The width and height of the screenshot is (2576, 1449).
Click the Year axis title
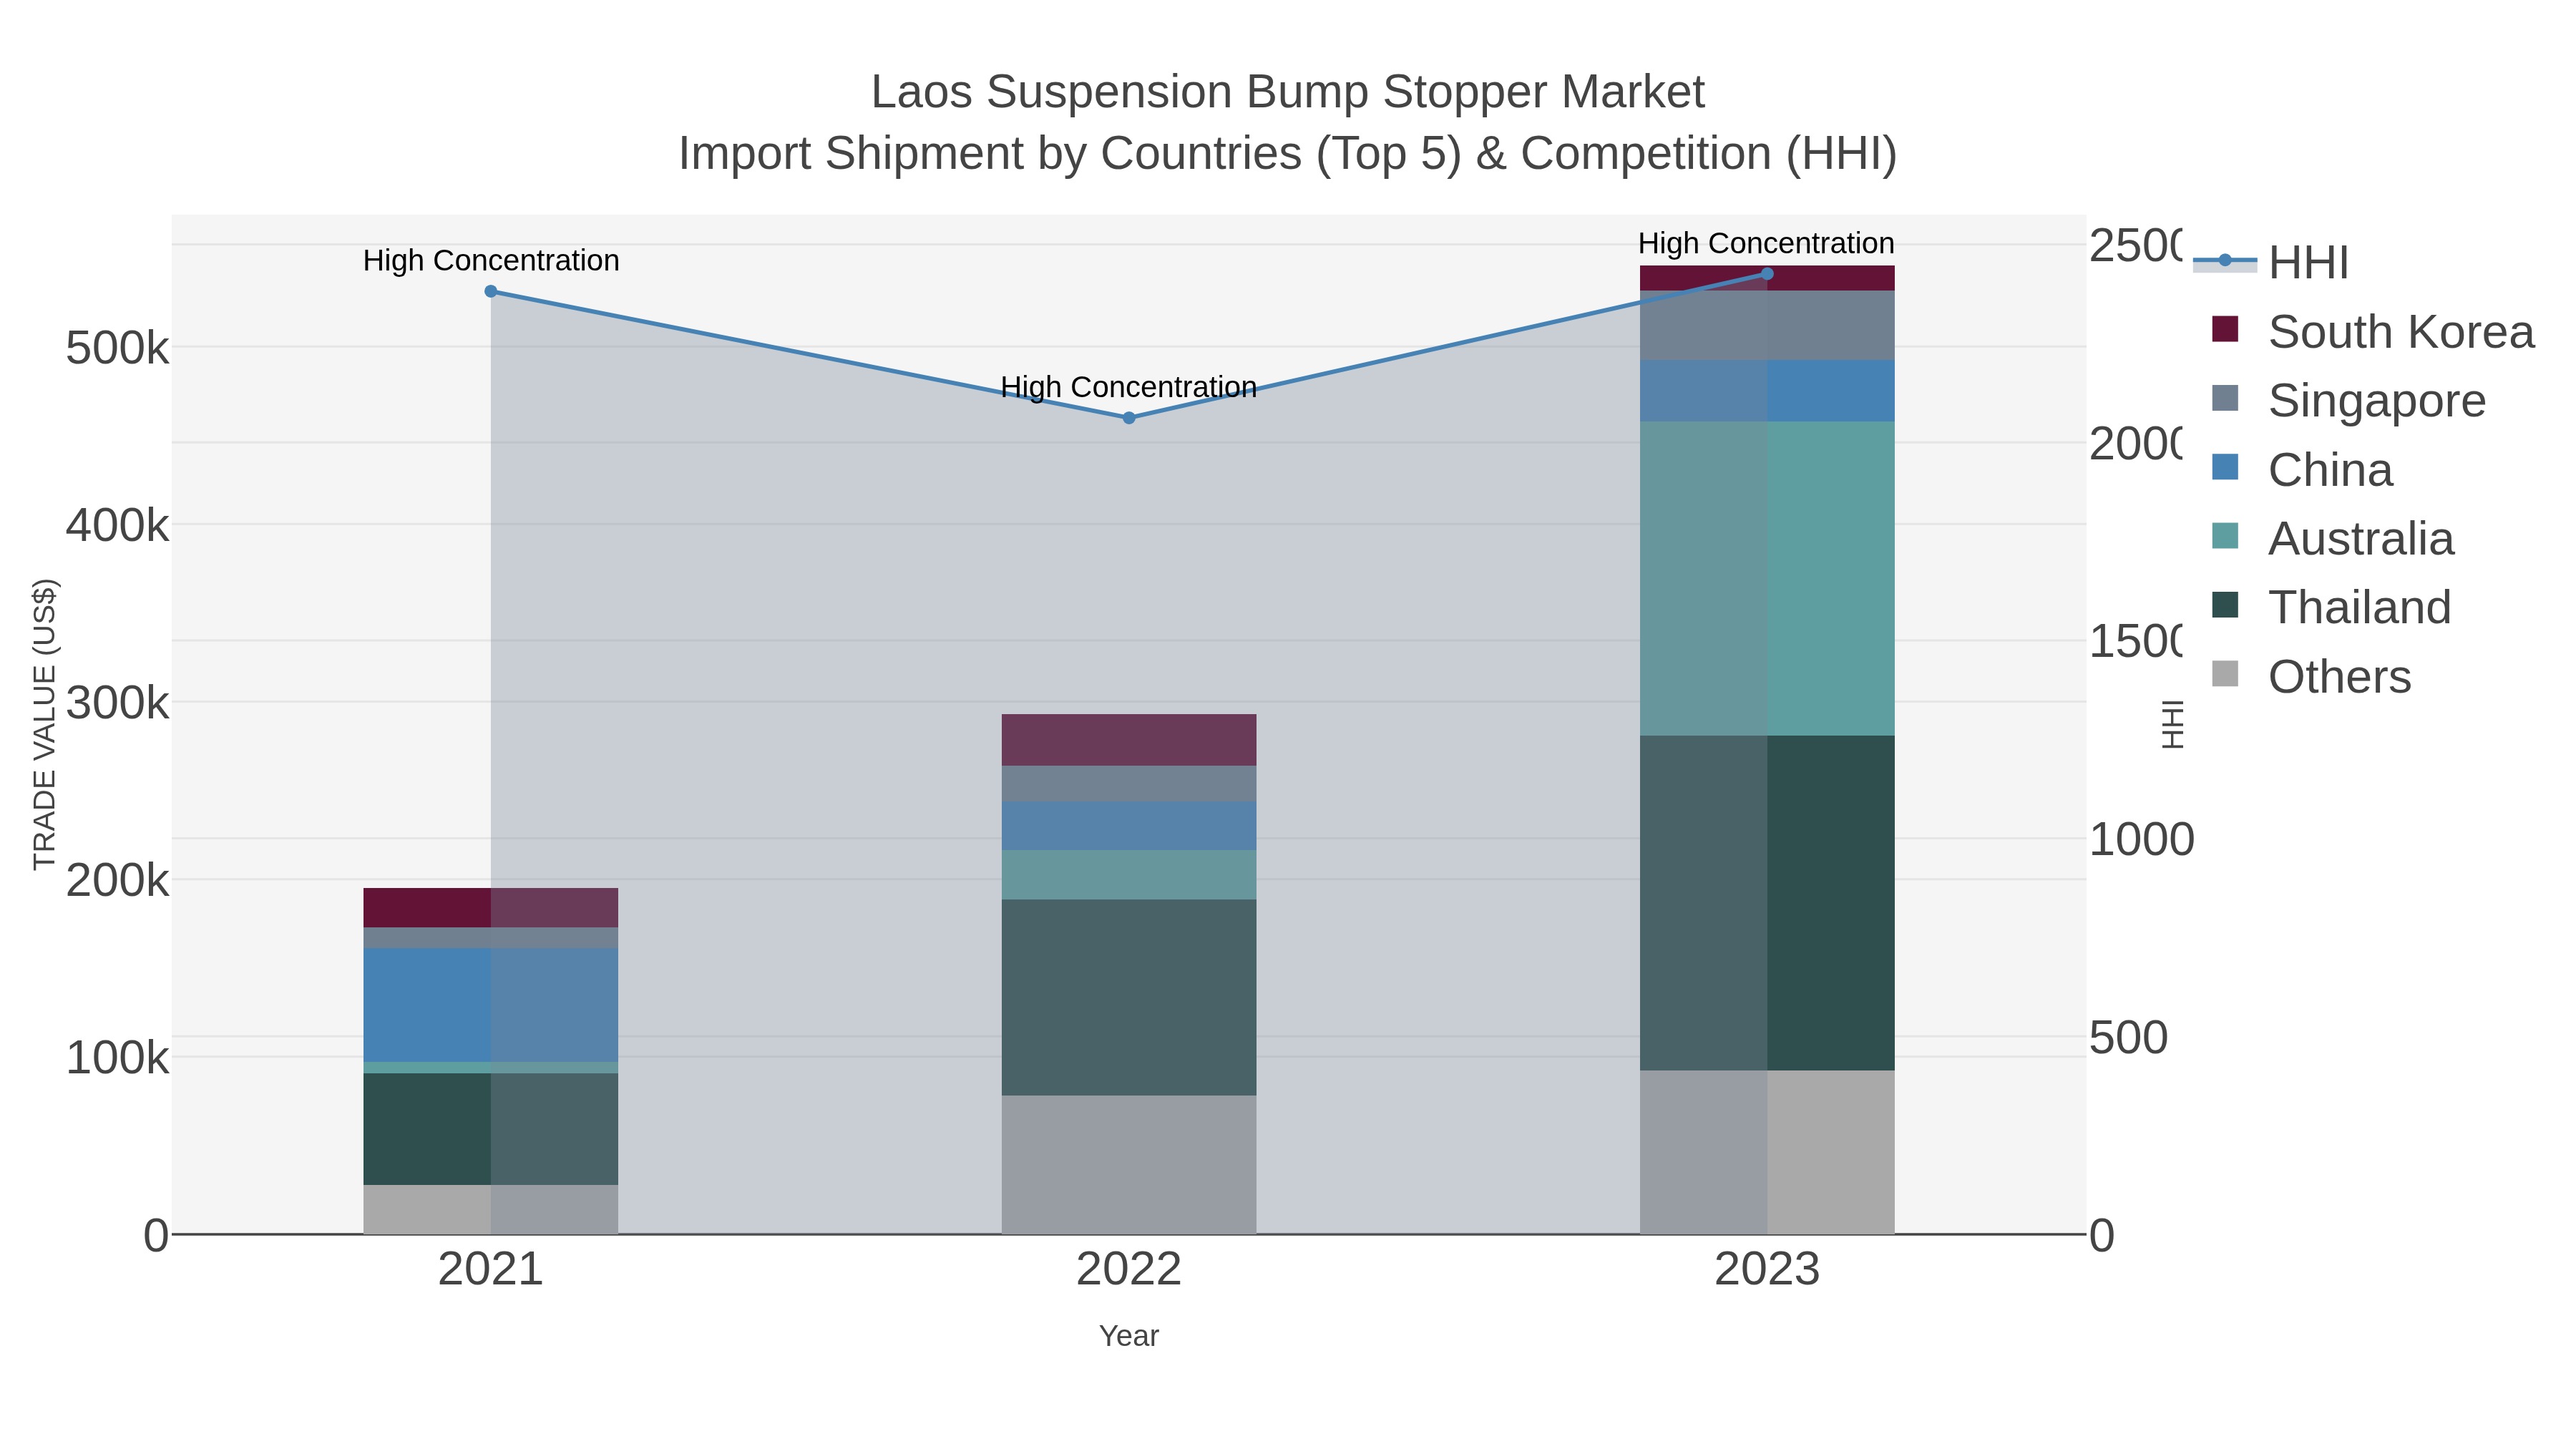click(x=1129, y=1336)
